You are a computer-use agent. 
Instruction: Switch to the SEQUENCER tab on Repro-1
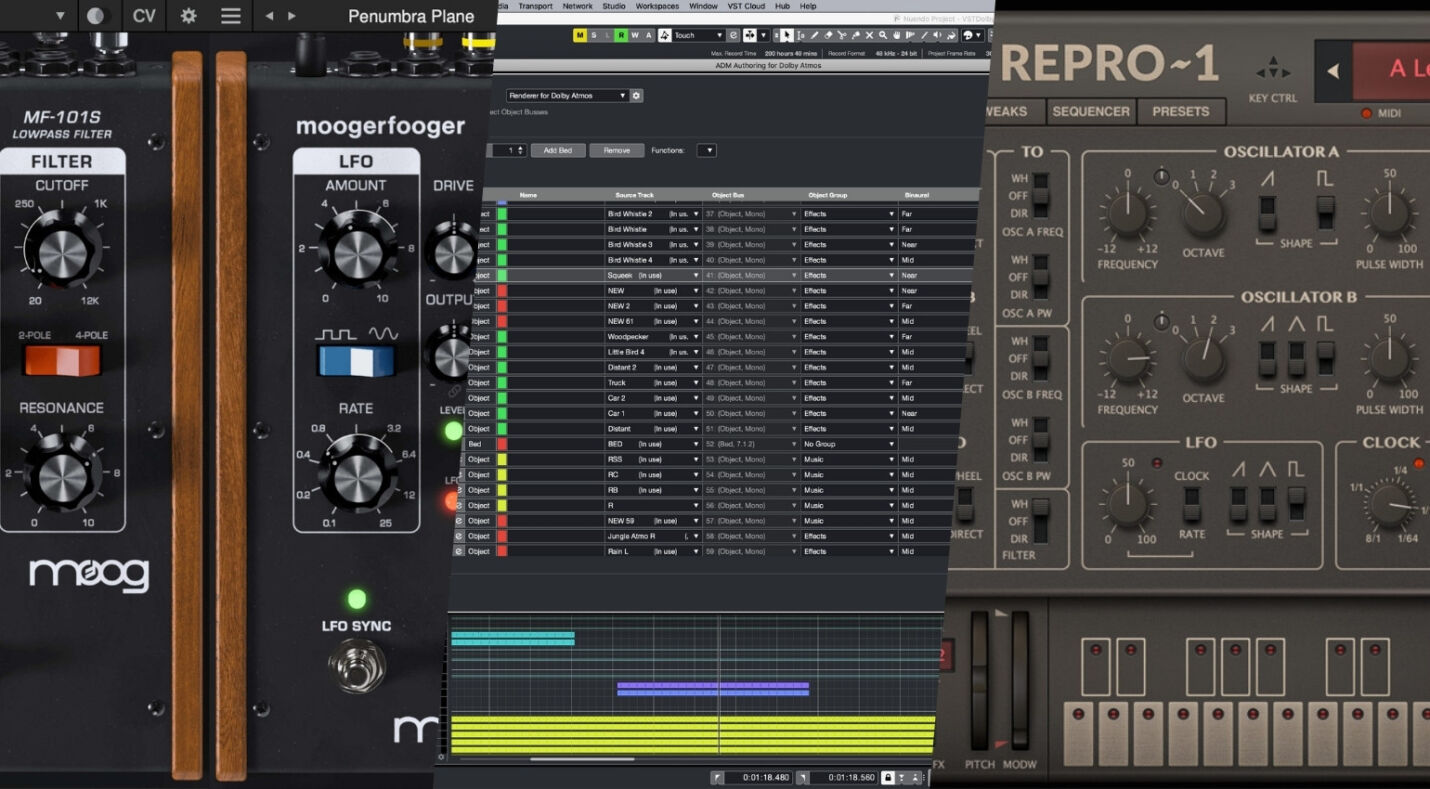tap(1090, 112)
